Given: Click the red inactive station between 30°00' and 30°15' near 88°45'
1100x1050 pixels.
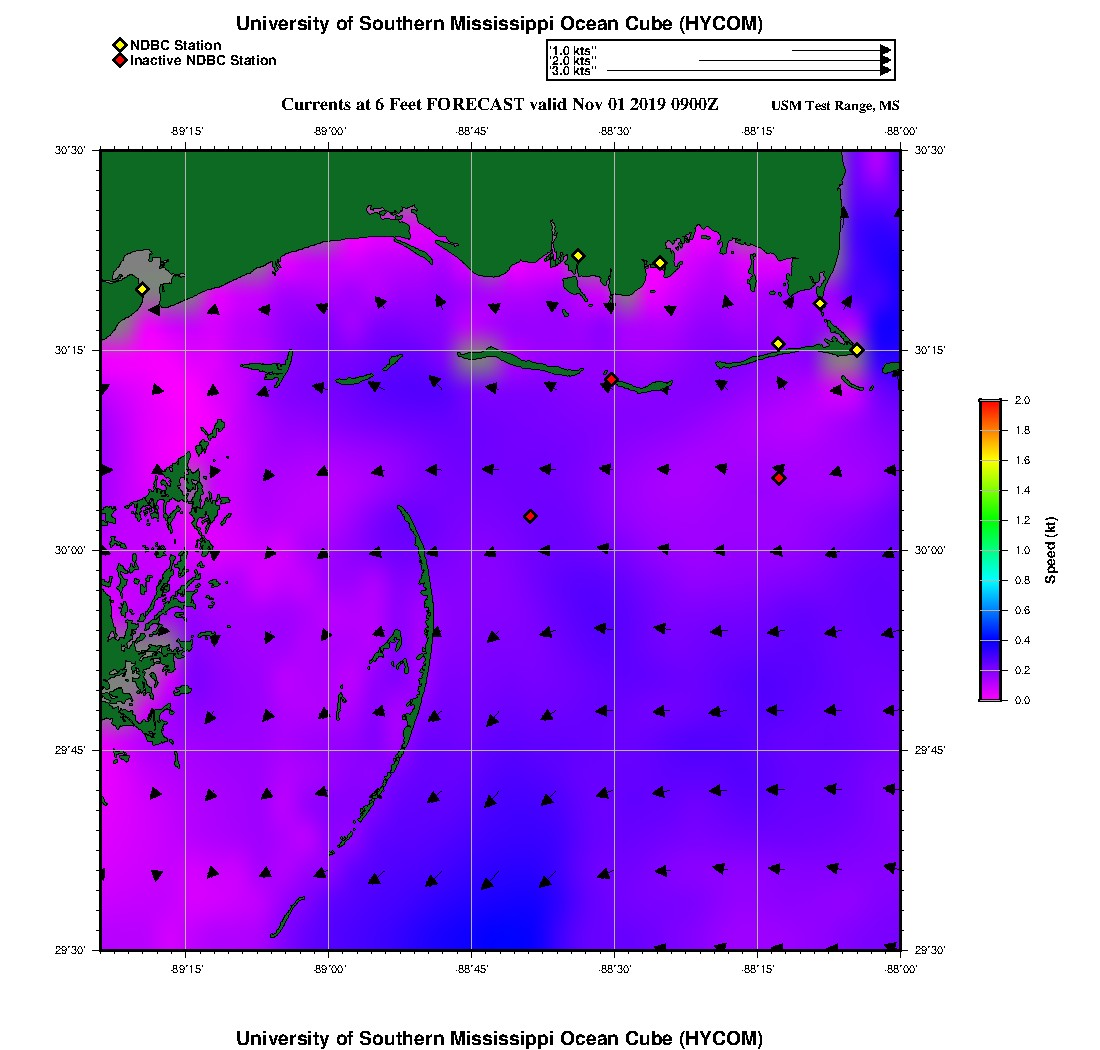Looking at the screenshot, I should [530, 516].
